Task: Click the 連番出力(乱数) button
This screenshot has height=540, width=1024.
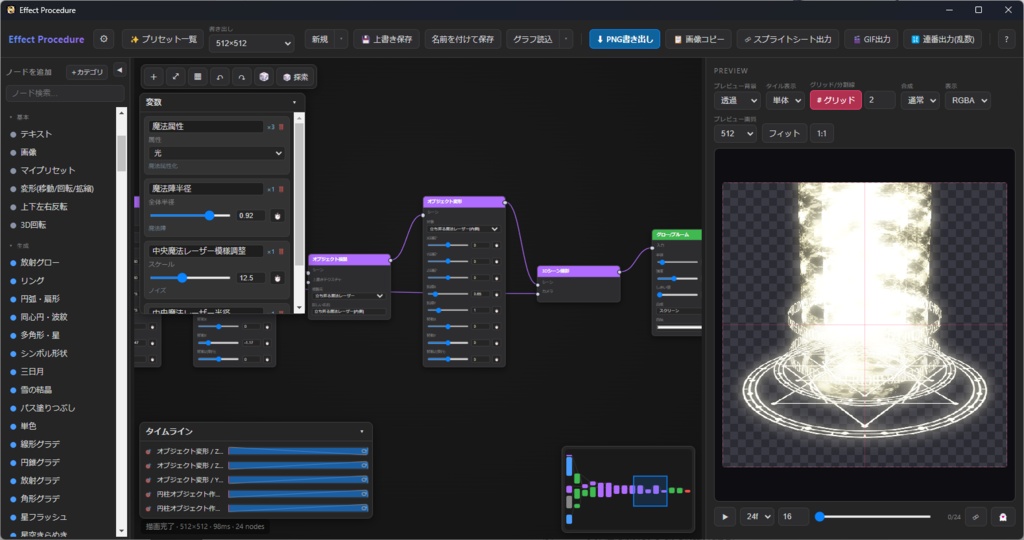Action: 942,39
